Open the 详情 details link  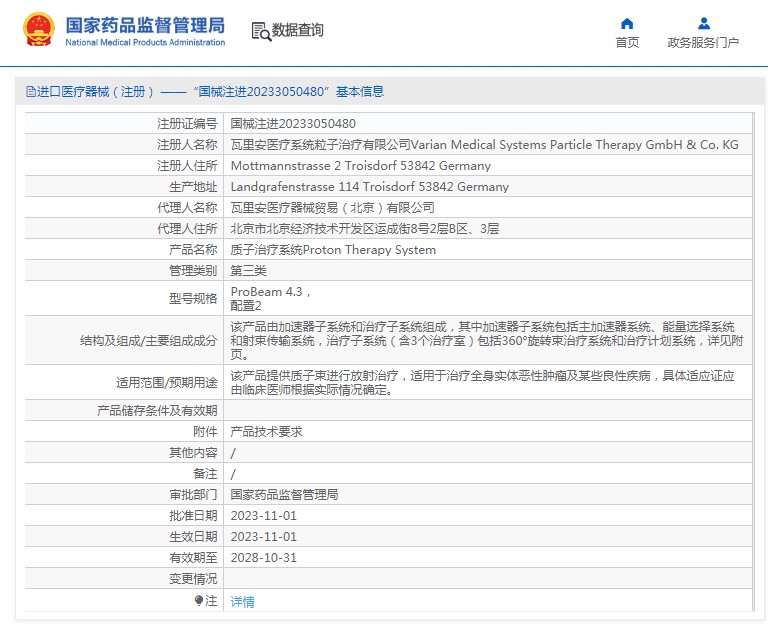point(242,602)
